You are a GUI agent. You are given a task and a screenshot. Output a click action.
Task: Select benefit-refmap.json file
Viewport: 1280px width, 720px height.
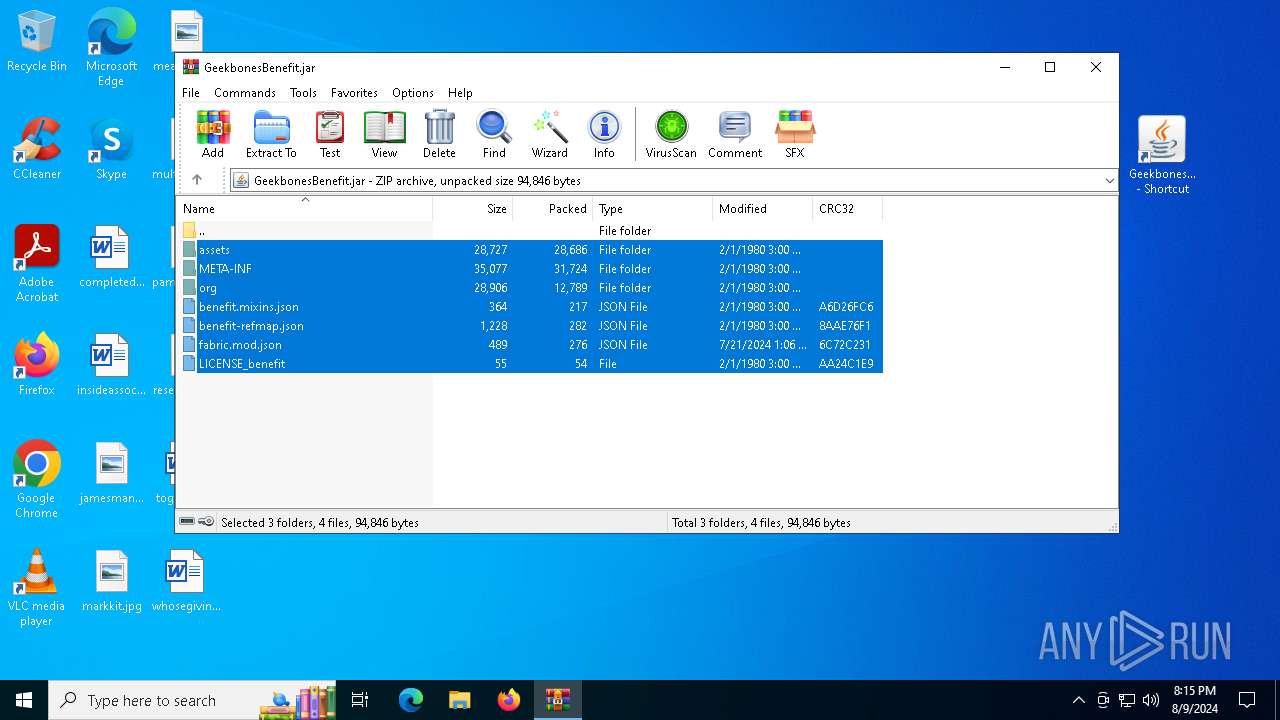[x=531, y=326]
